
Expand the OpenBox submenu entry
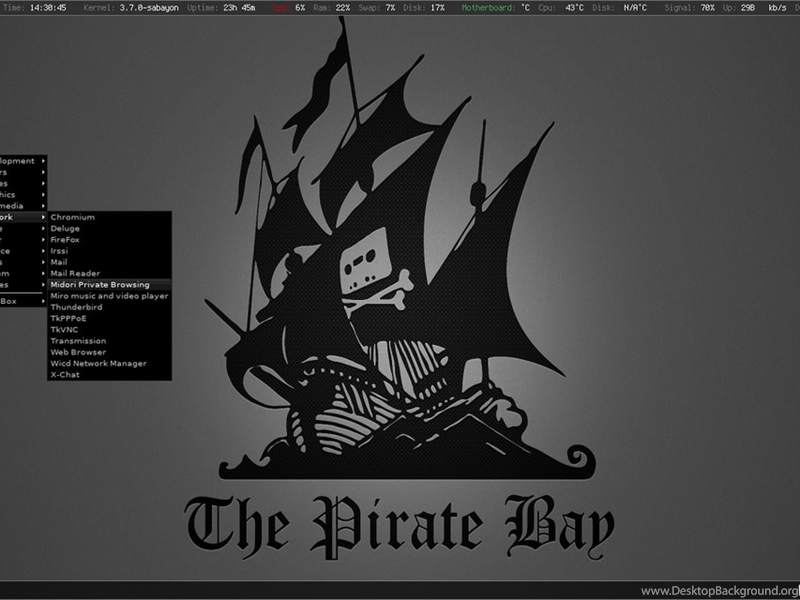click(x=23, y=302)
